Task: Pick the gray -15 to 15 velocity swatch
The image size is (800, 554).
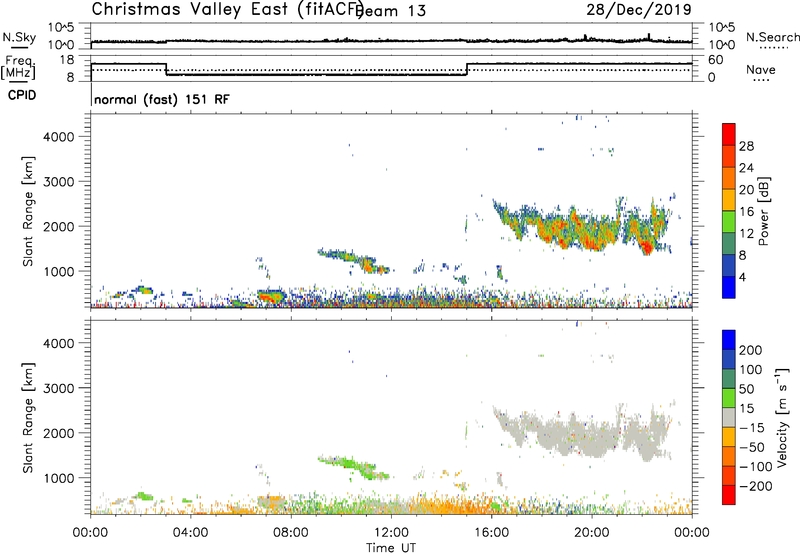Action: coord(729,417)
